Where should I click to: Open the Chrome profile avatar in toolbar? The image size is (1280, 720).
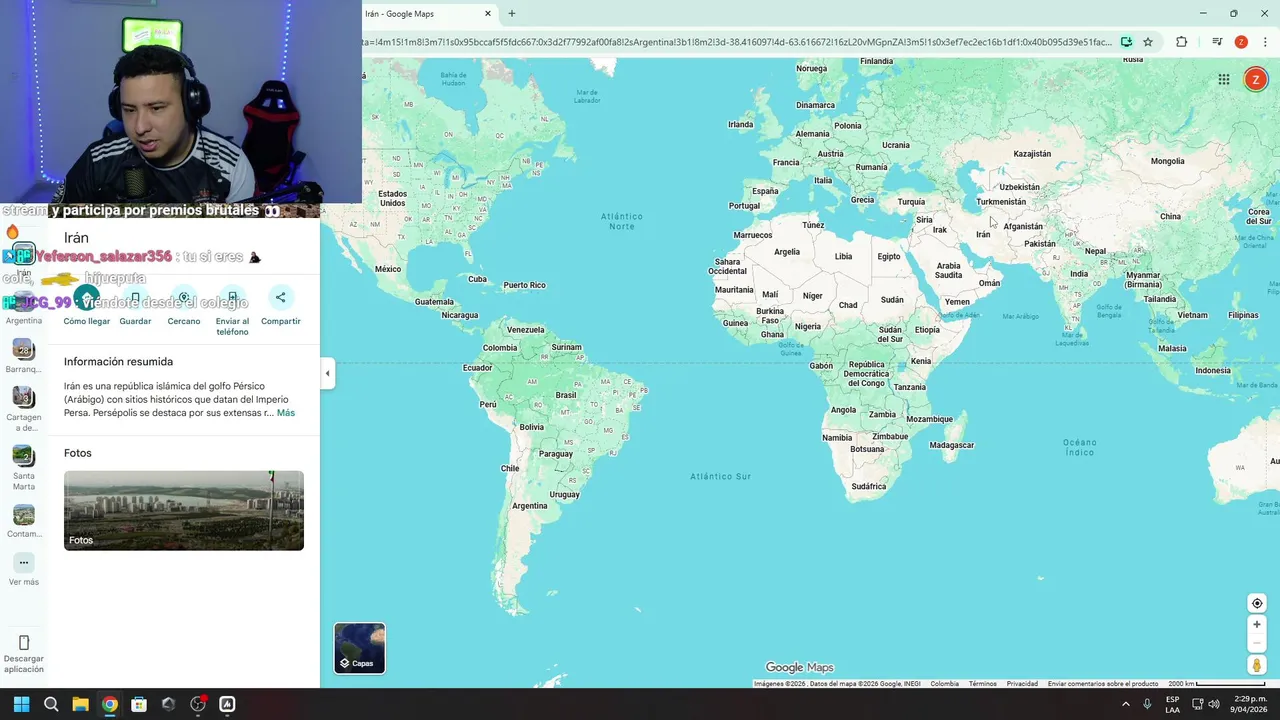pyautogui.click(x=1241, y=42)
